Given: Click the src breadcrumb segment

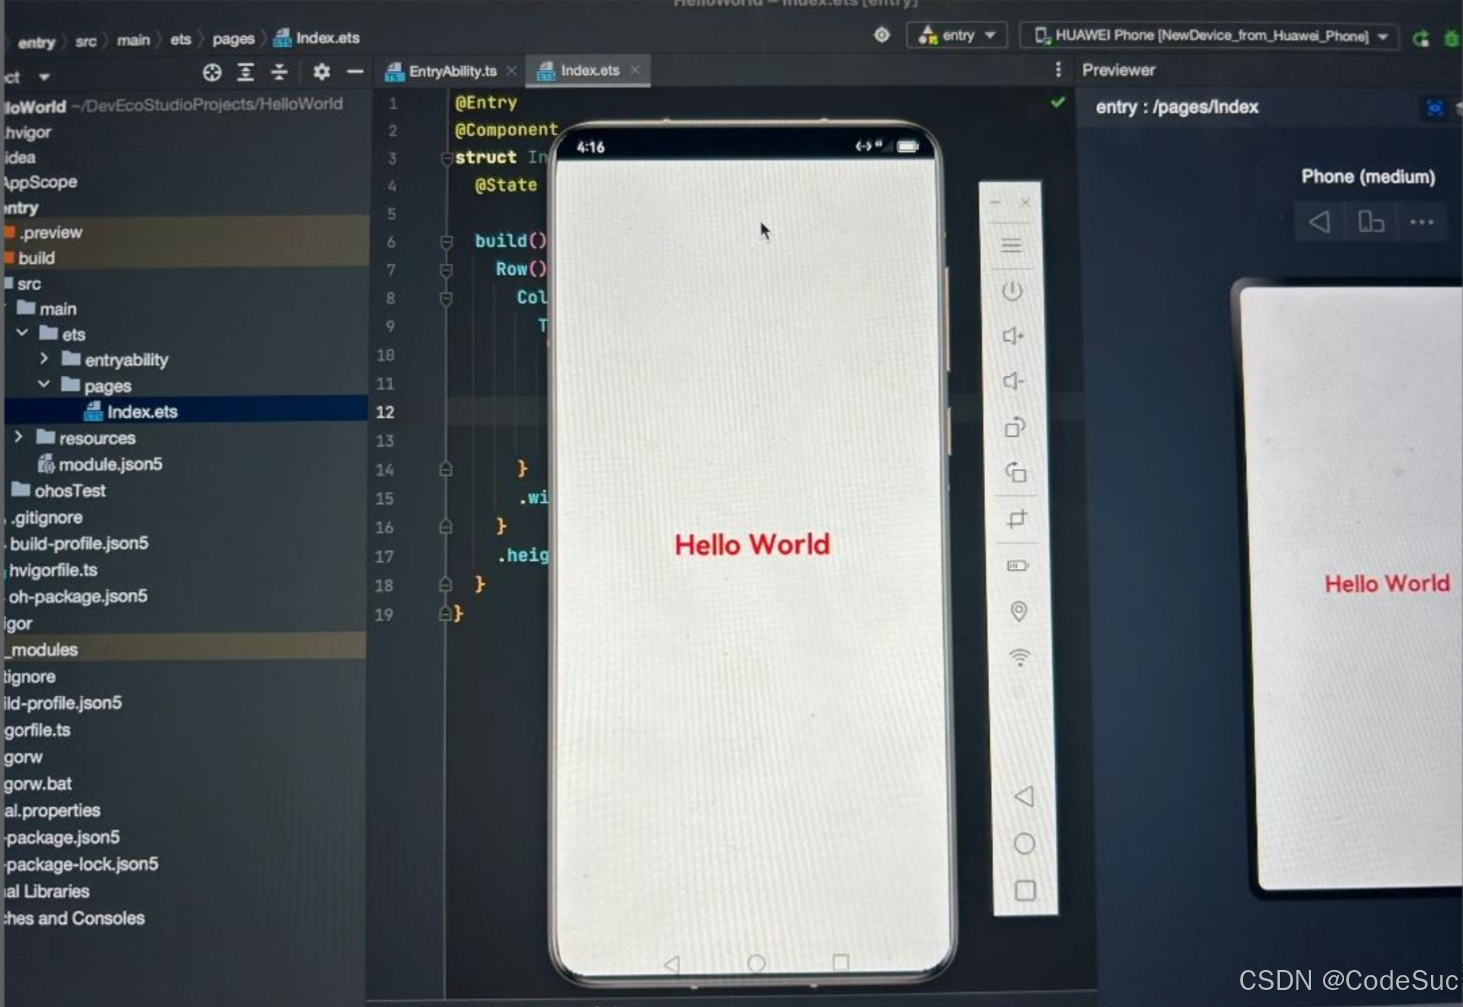Looking at the screenshot, I should 86,41.
